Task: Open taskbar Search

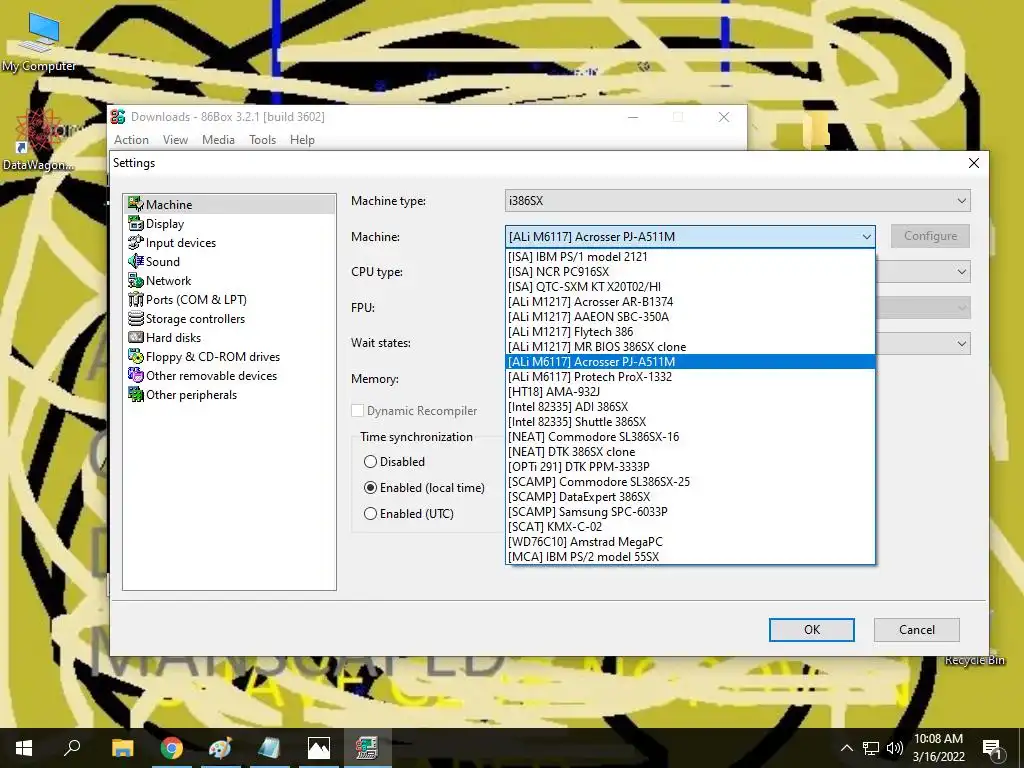Action: pos(72,748)
